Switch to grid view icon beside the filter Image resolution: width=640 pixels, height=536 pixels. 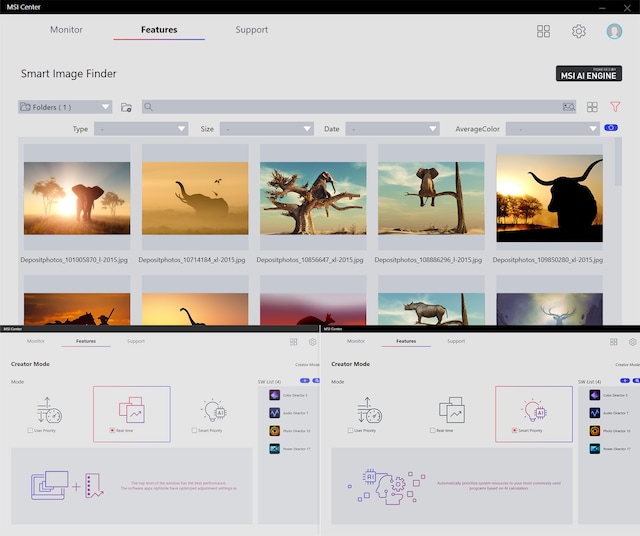[592, 107]
